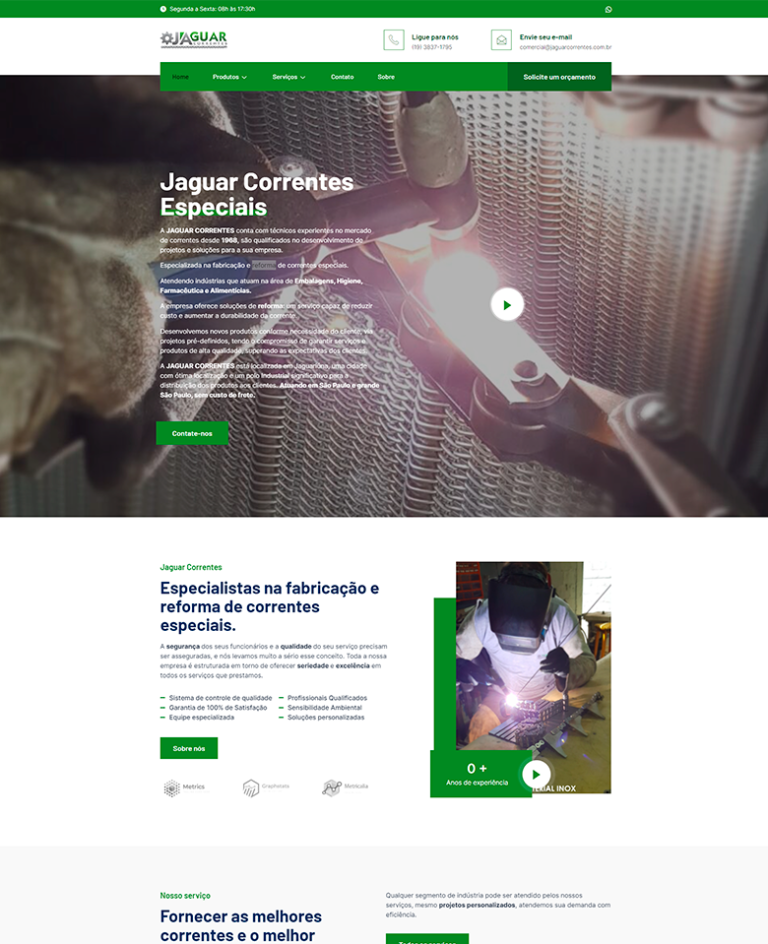Click the welder image thumbnail
This screenshot has width=768, height=944.
[533, 660]
